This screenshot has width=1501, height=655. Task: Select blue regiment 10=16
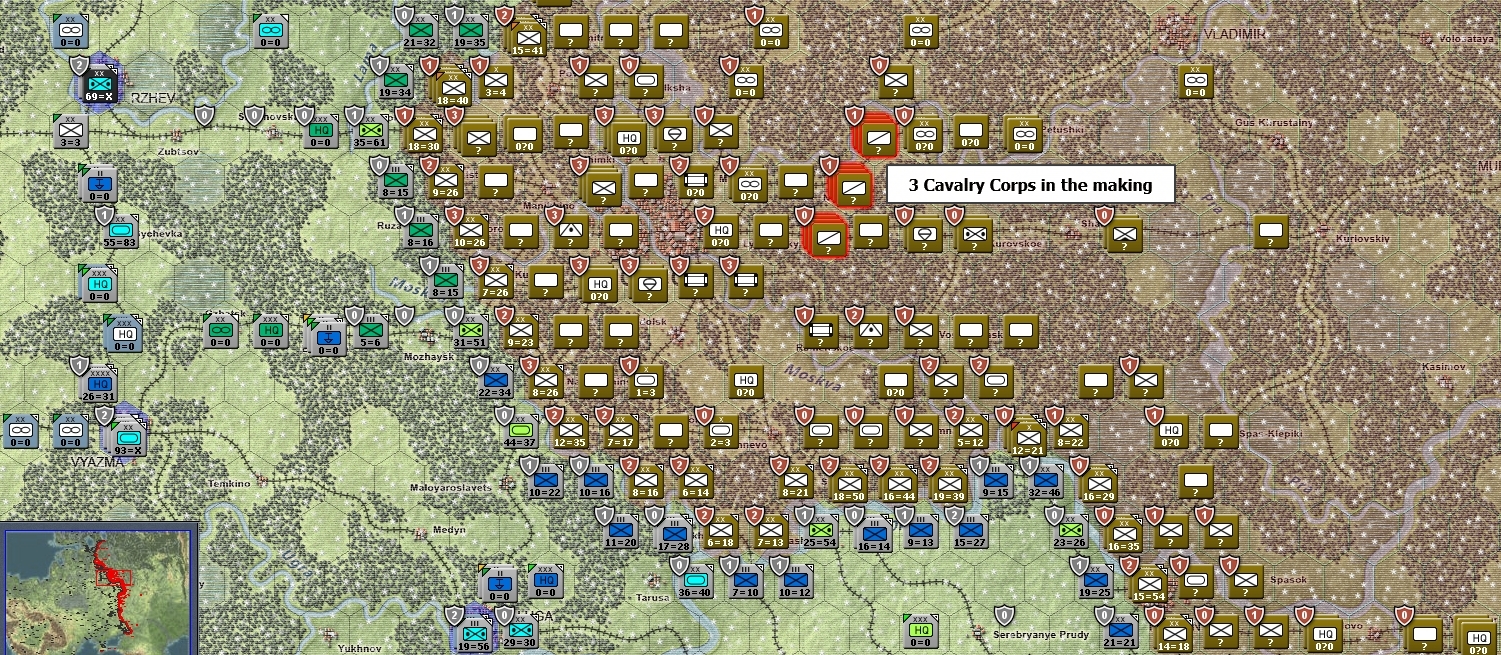pos(595,480)
